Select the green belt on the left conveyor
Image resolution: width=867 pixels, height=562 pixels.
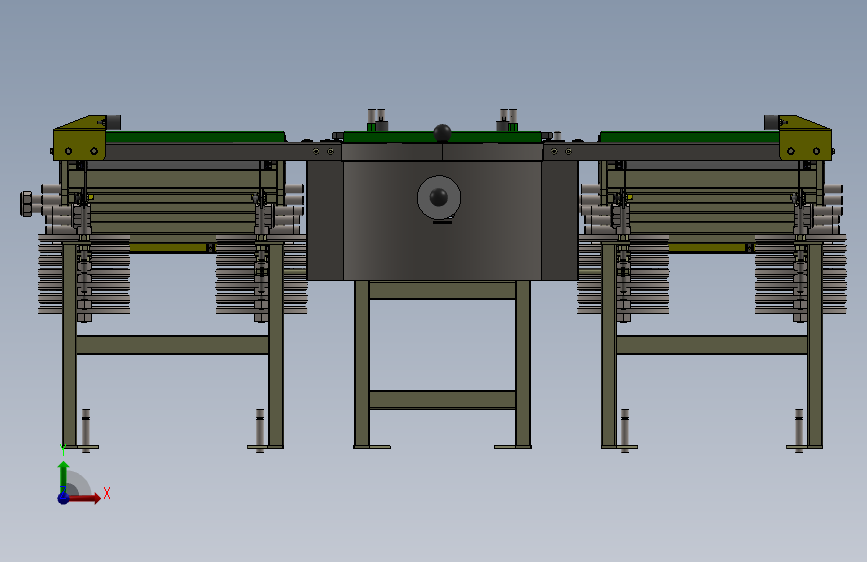click(x=195, y=137)
